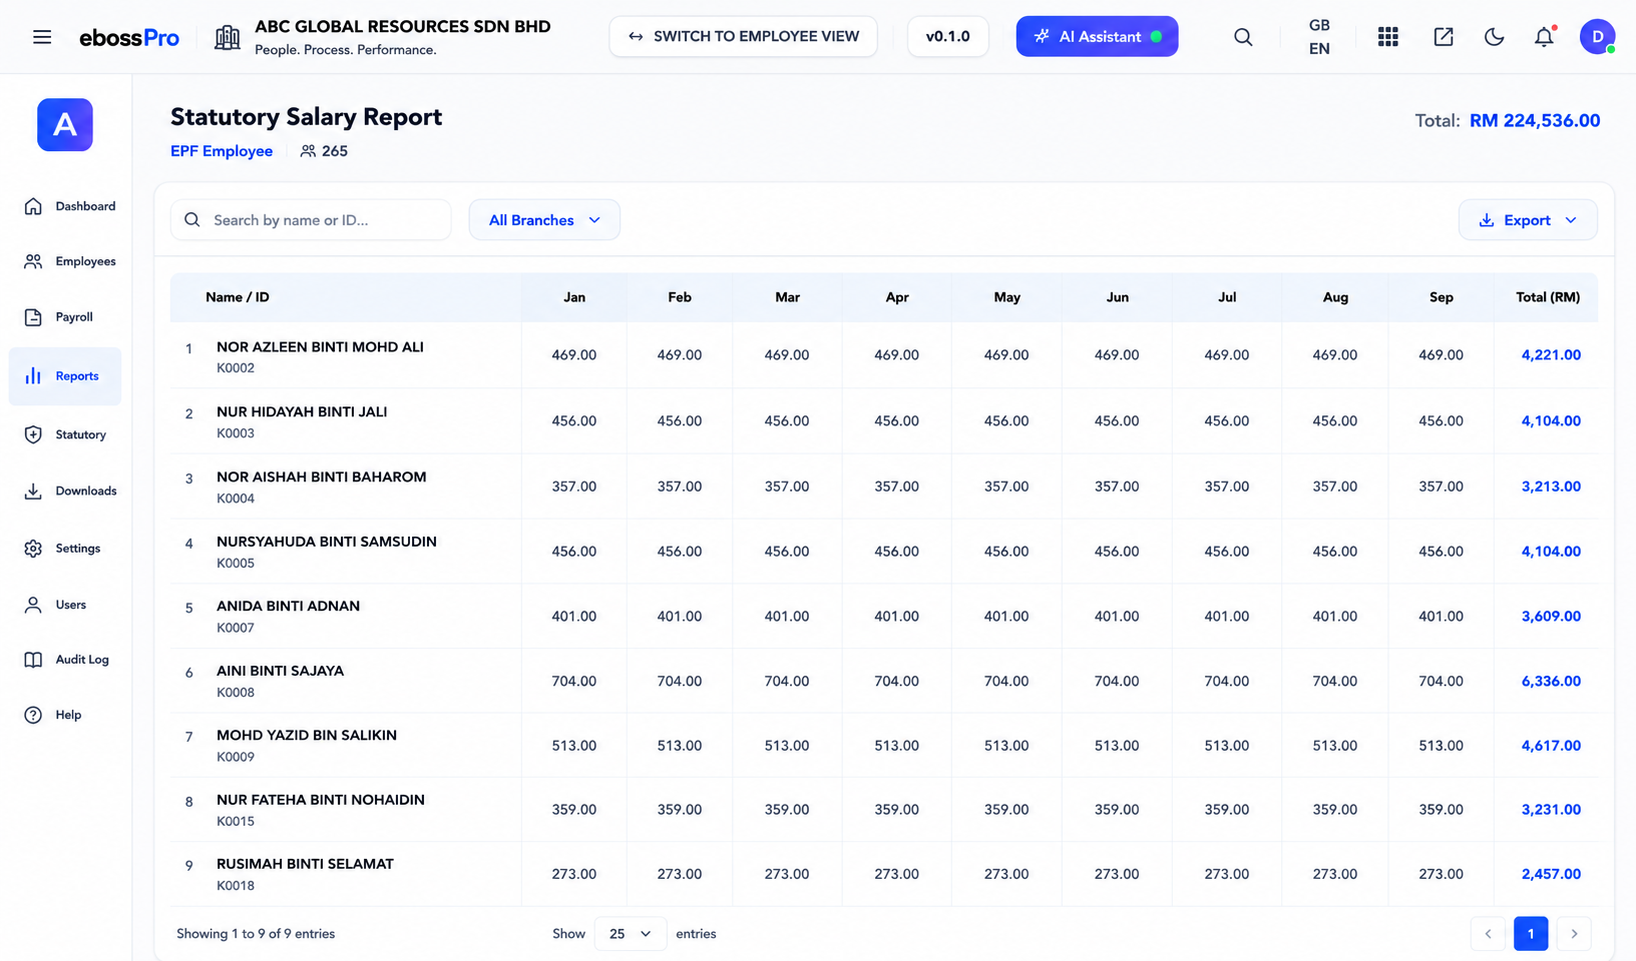Expand the Export dropdown chevron
Screen dimensions: 1636x961
[x=1571, y=220]
